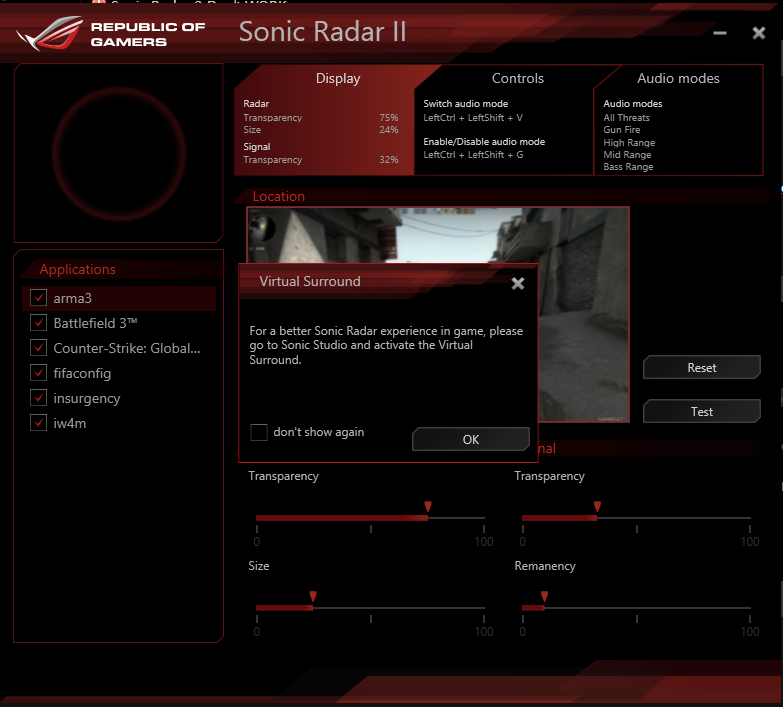
Task: Adjust the Remanency slider handle
Action: 544,597
